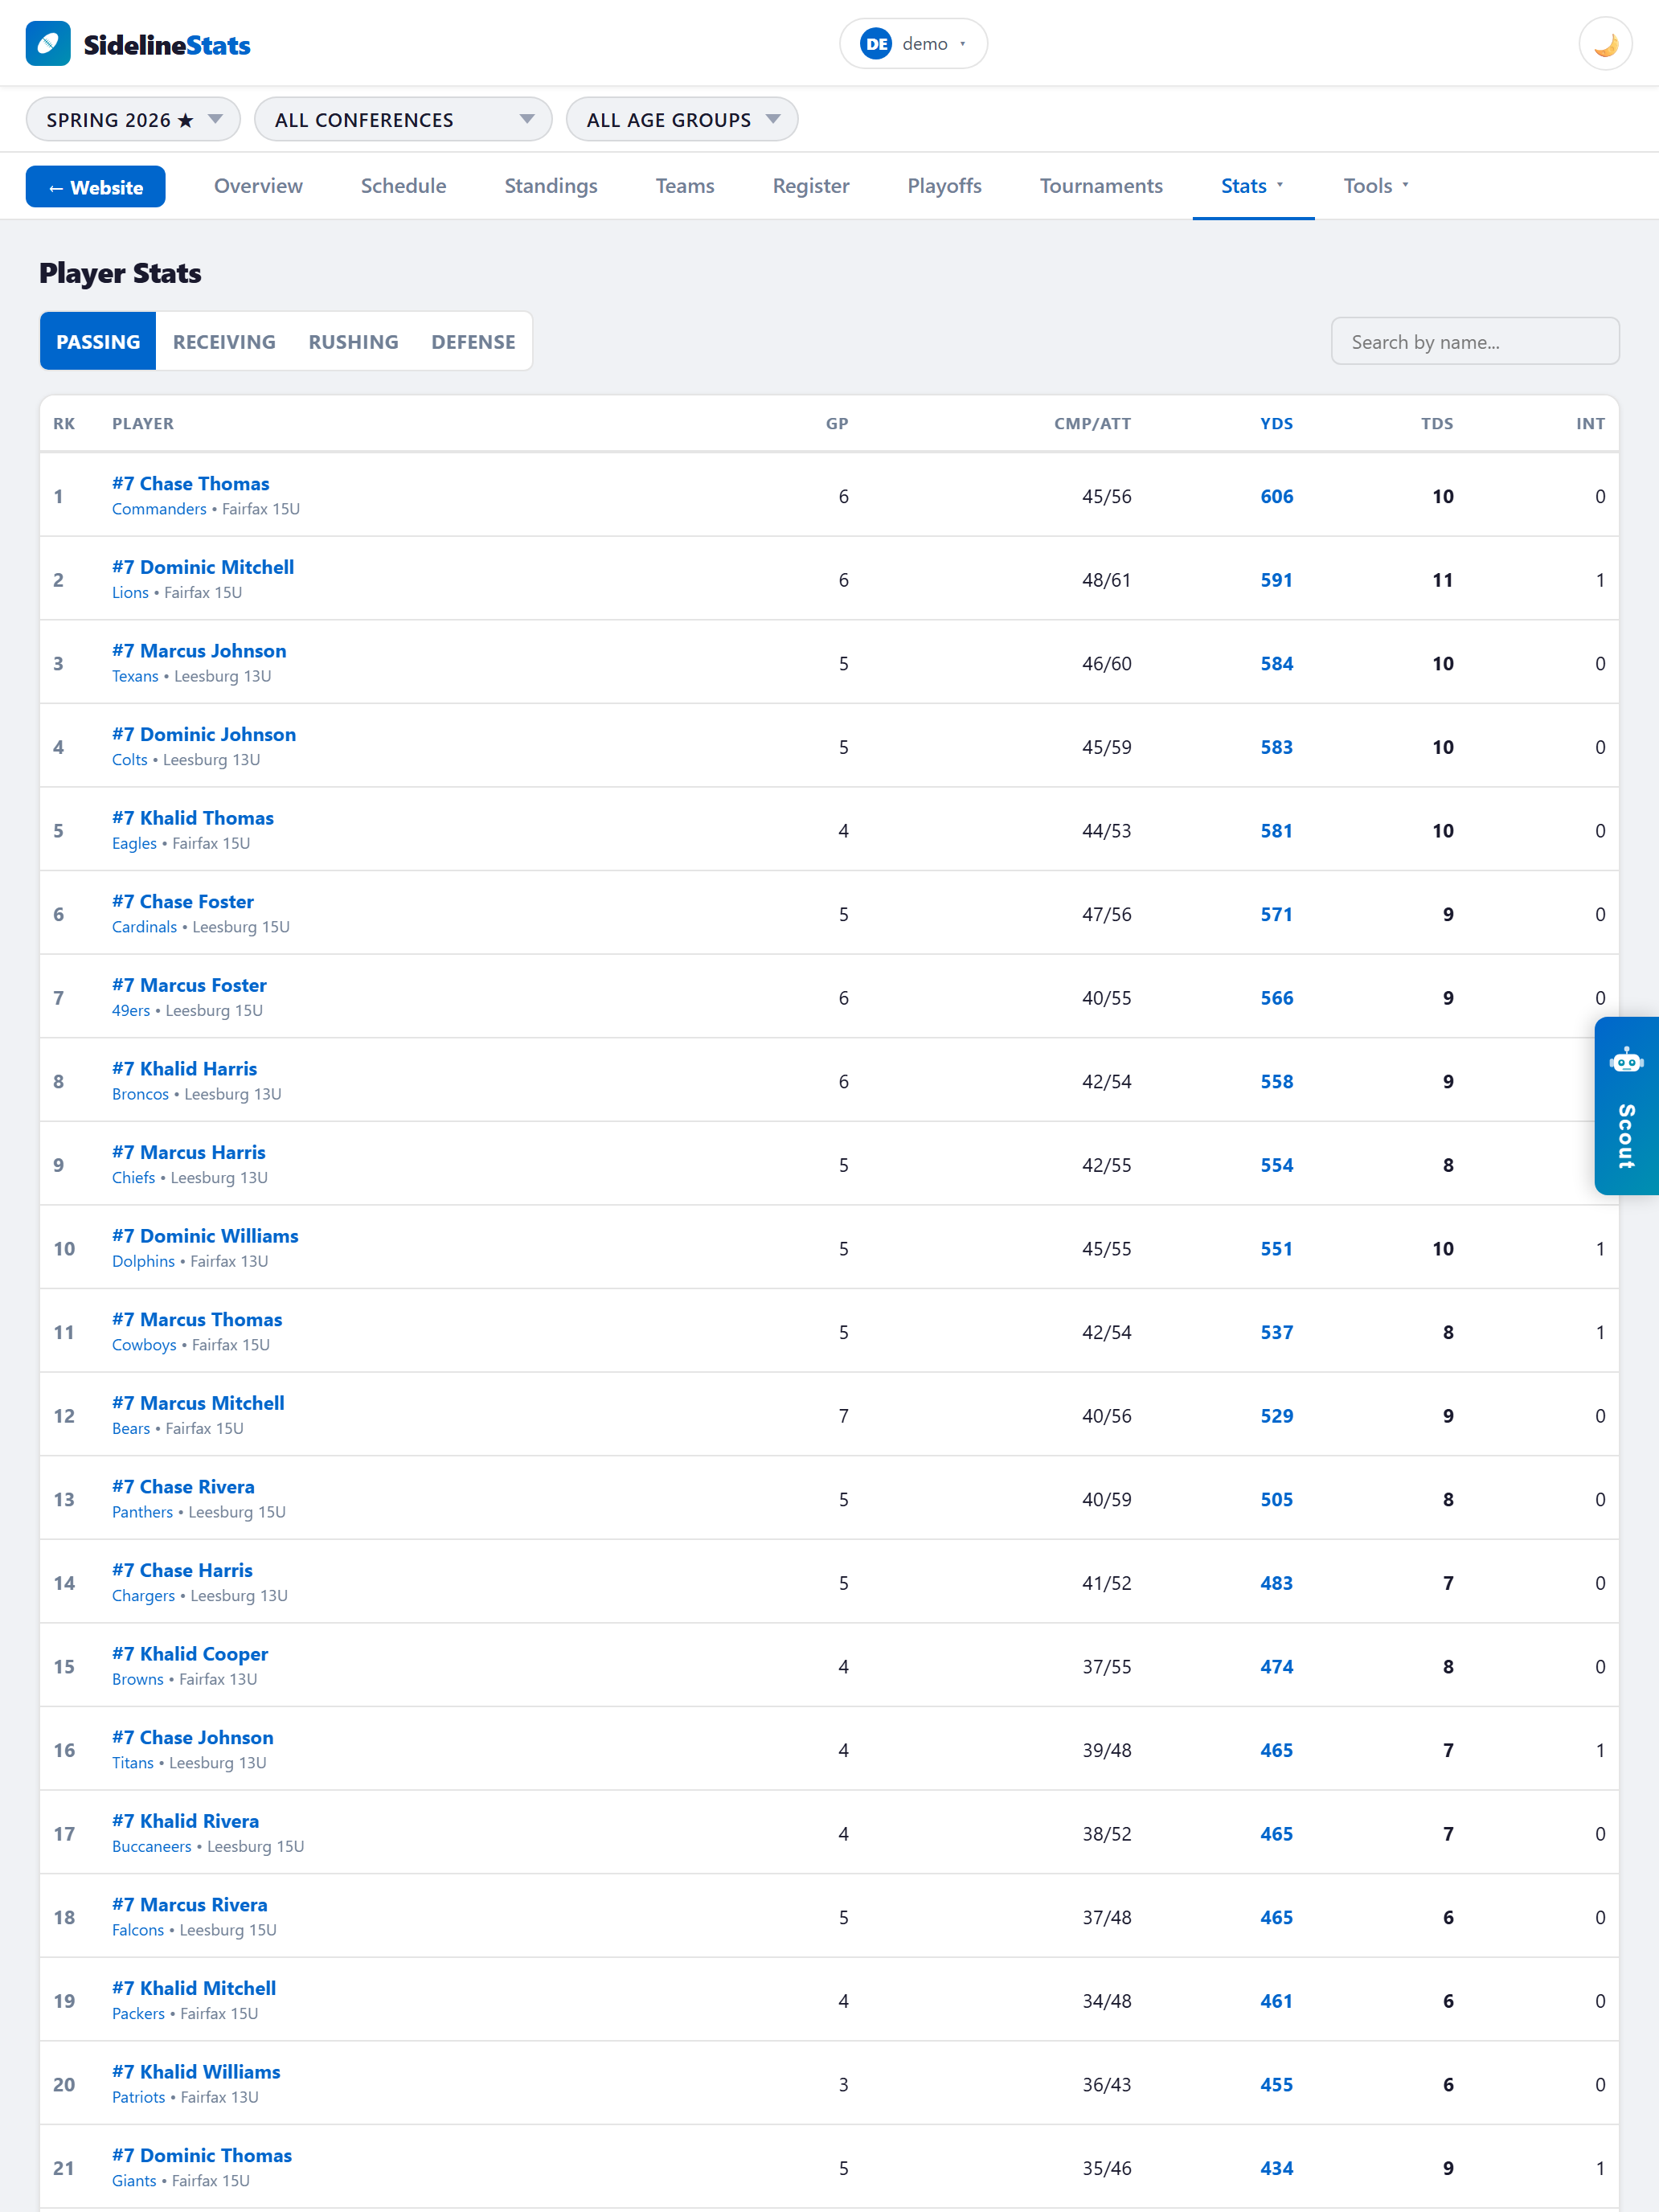
Task: Open the Dolphins team link
Action: tap(143, 1262)
